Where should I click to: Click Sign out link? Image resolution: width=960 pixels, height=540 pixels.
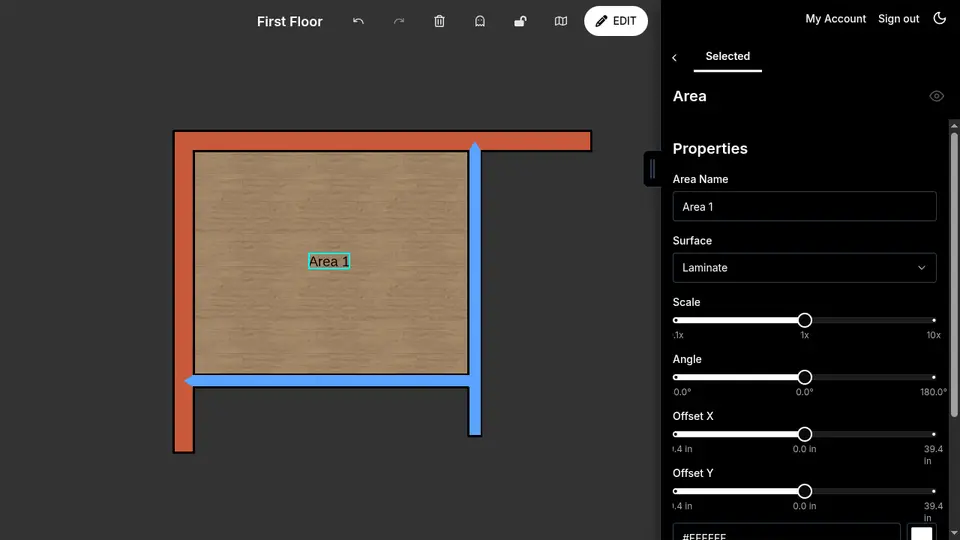[898, 19]
